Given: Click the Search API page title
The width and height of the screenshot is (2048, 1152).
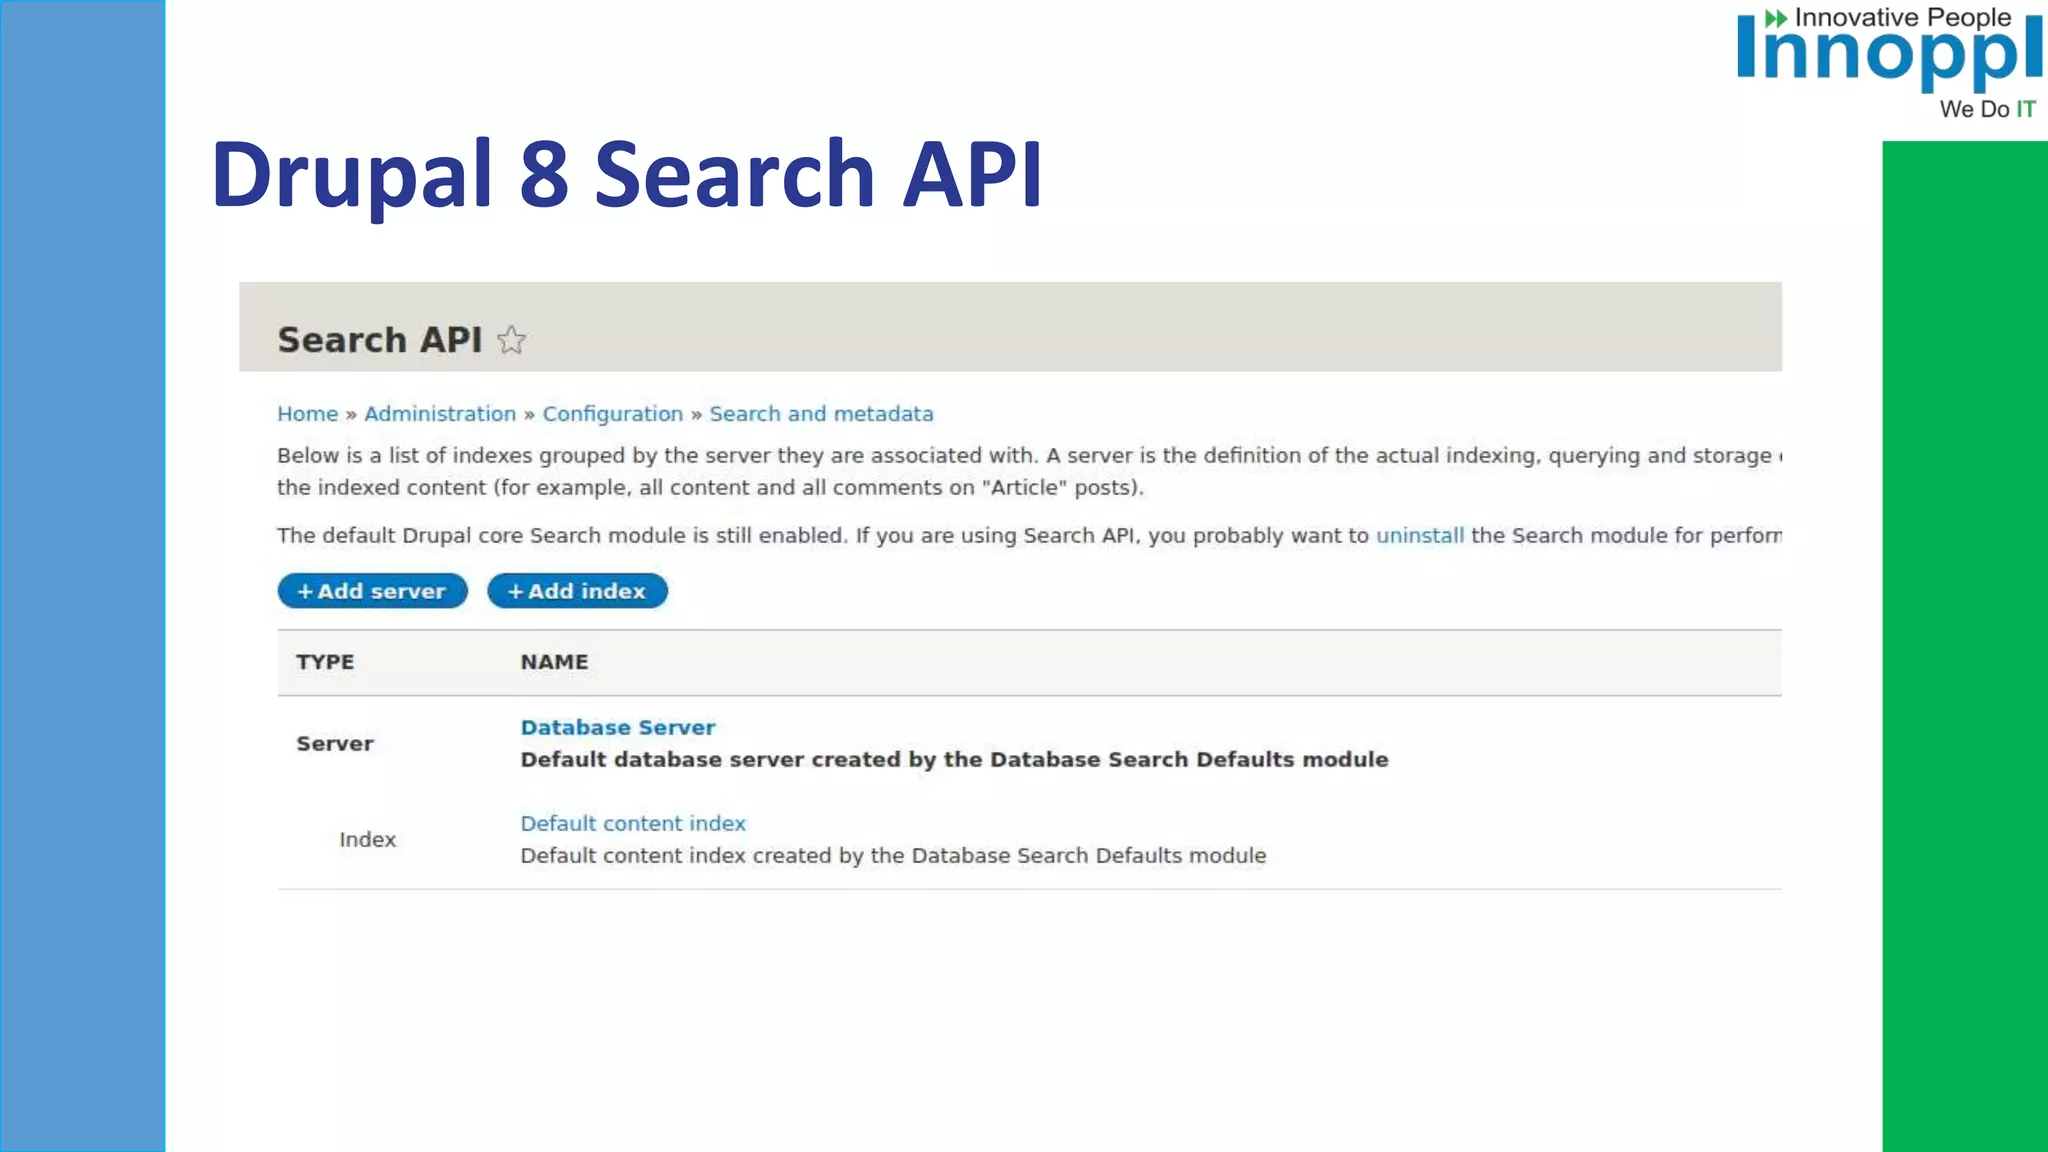Looking at the screenshot, I should point(380,340).
